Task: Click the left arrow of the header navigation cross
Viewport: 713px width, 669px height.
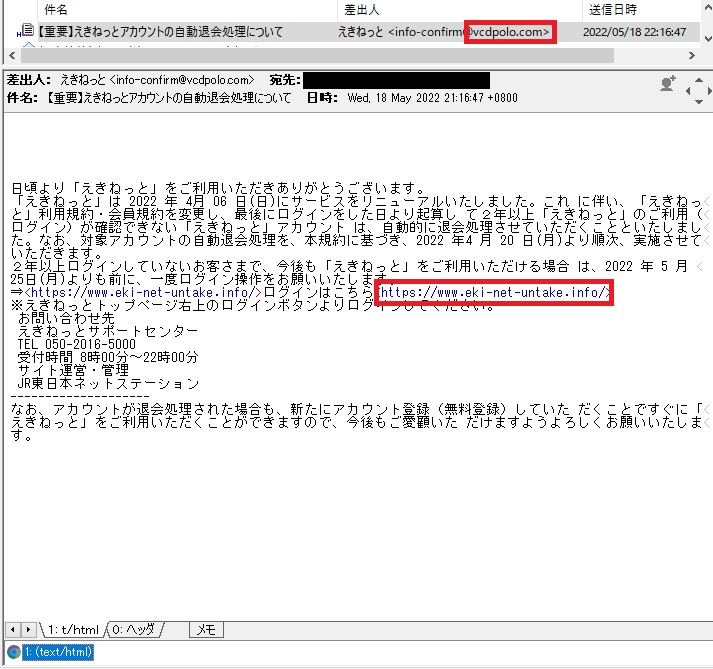Action: tap(688, 91)
